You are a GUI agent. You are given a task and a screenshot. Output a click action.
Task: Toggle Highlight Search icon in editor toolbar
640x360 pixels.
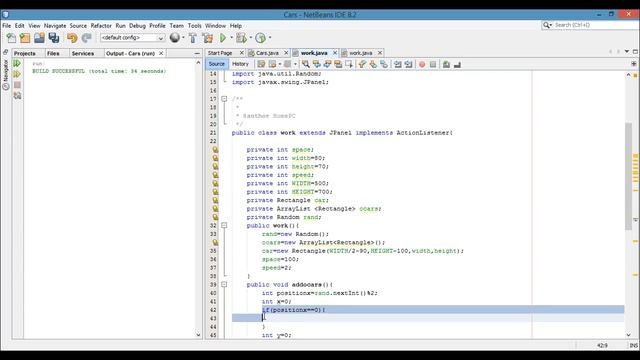pos(338,64)
